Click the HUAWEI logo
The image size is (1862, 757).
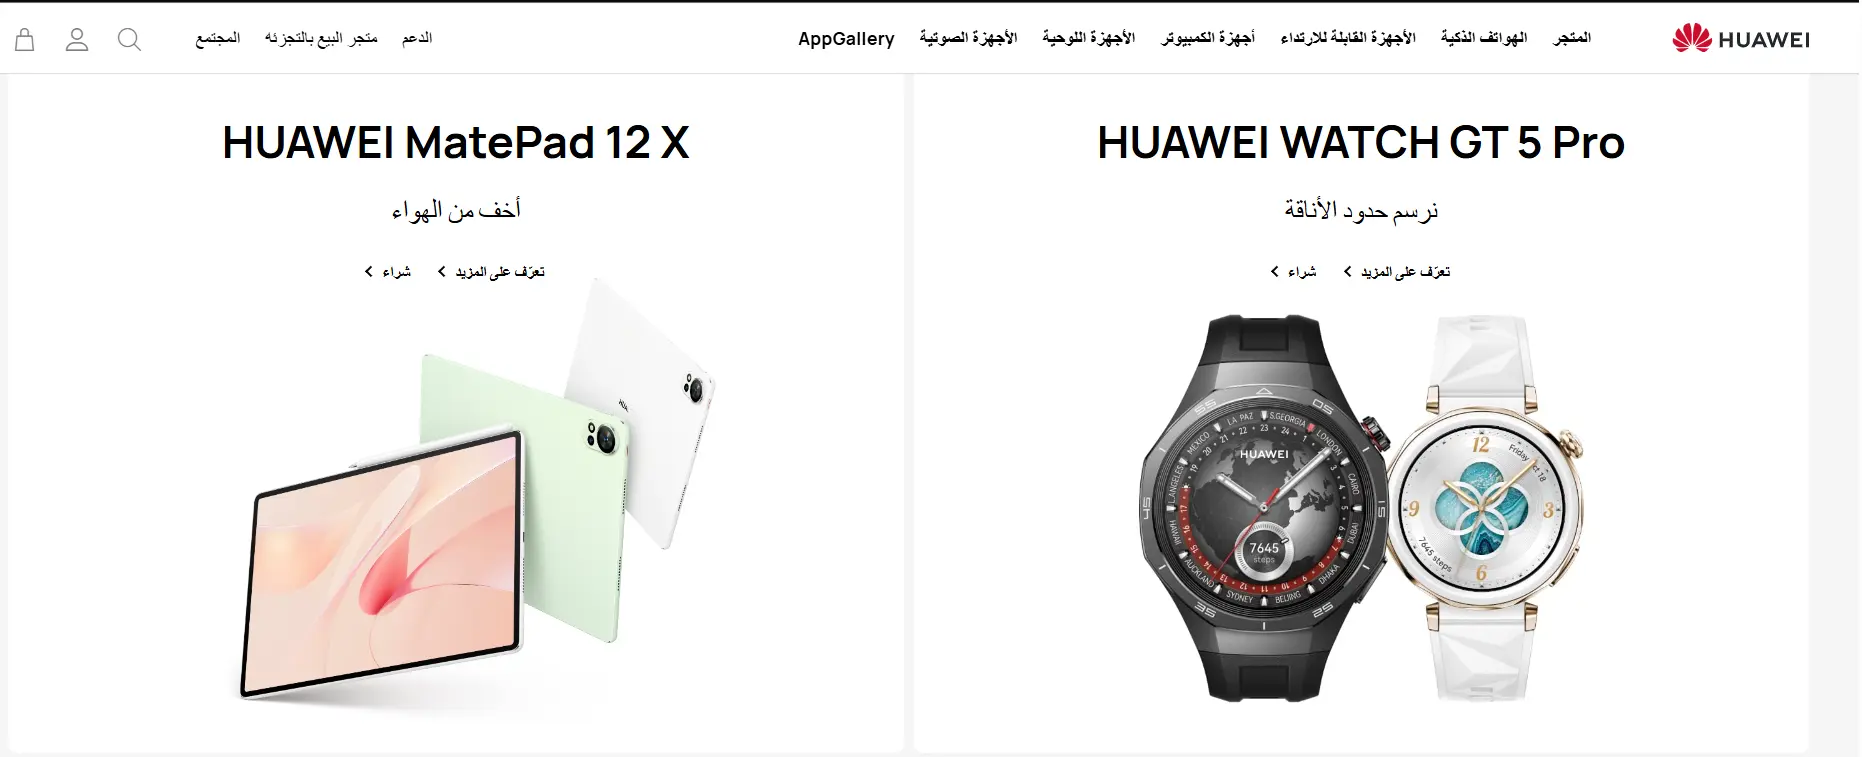[1741, 38]
